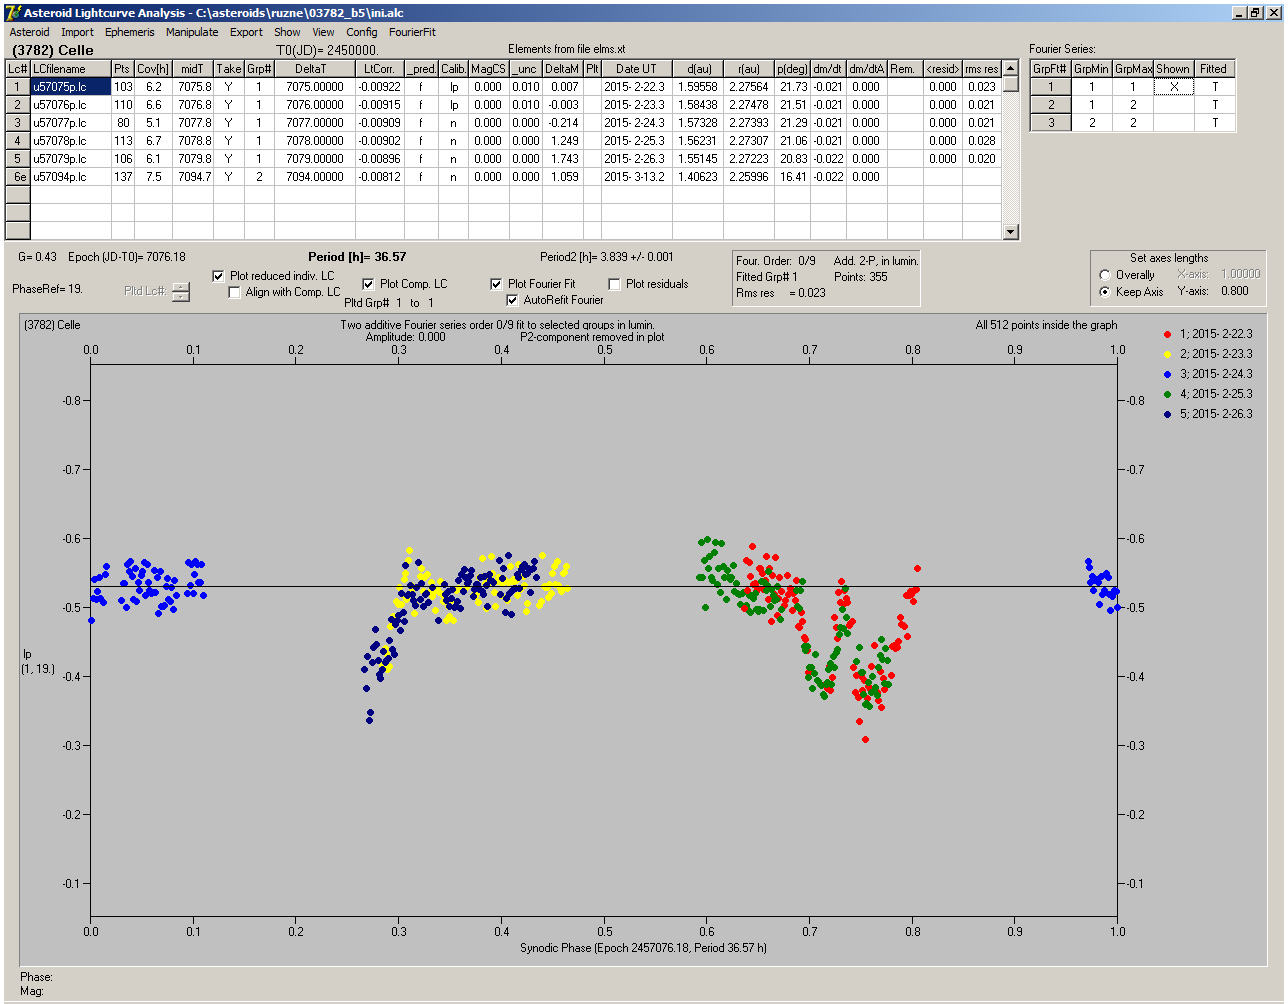This screenshot has height=1004, width=1288.
Task: Open the Config menu
Action: [362, 32]
